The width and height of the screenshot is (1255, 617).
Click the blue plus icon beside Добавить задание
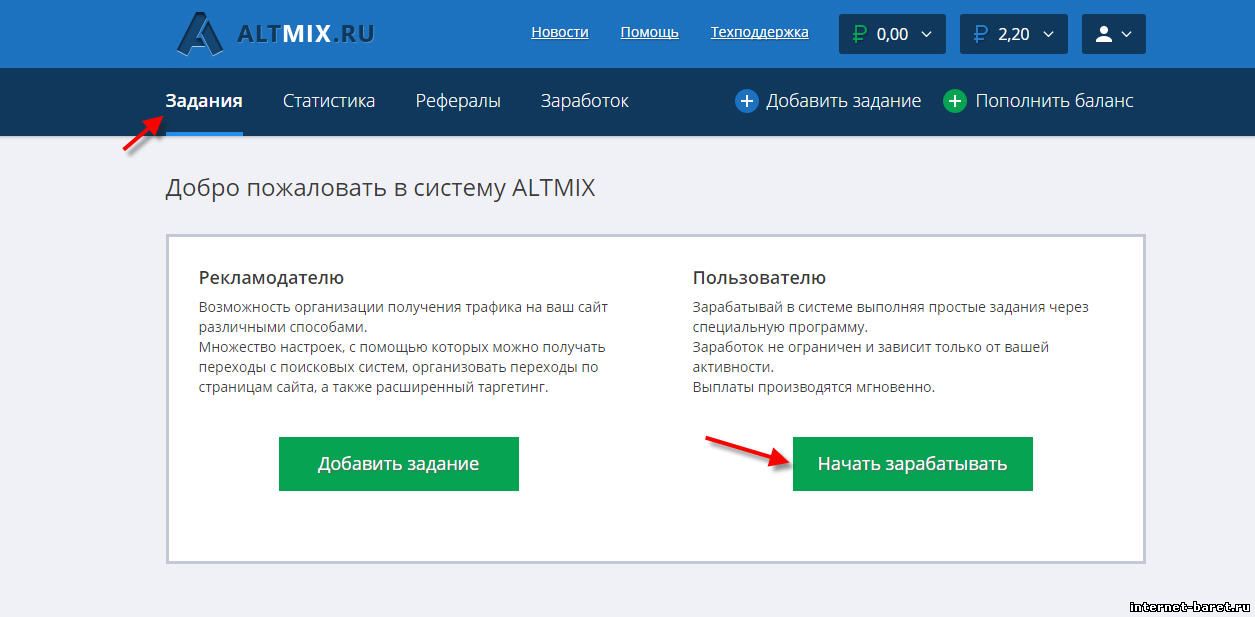coord(747,101)
